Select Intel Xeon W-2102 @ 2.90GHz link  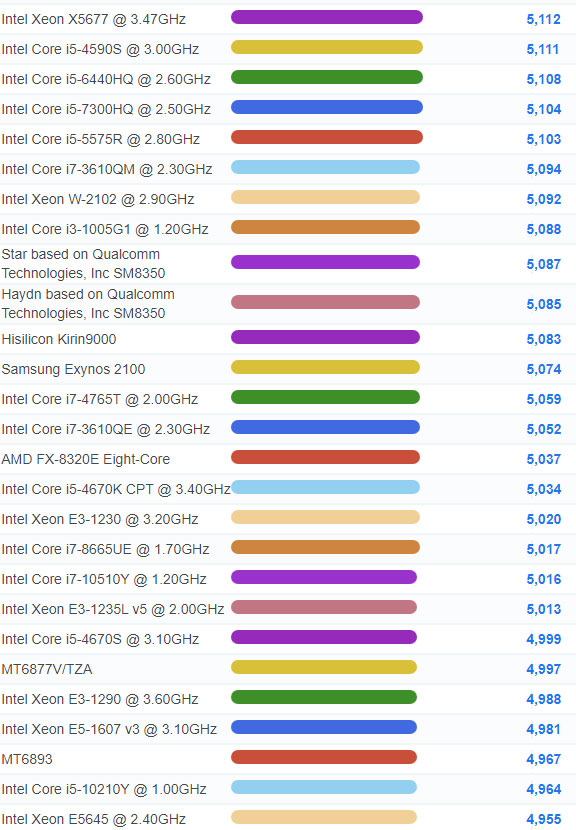tap(98, 200)
